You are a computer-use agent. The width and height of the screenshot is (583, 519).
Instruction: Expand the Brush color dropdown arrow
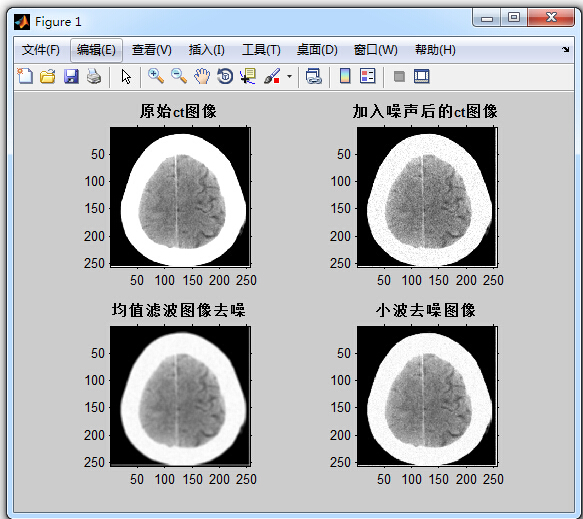[x=290, y=77]
